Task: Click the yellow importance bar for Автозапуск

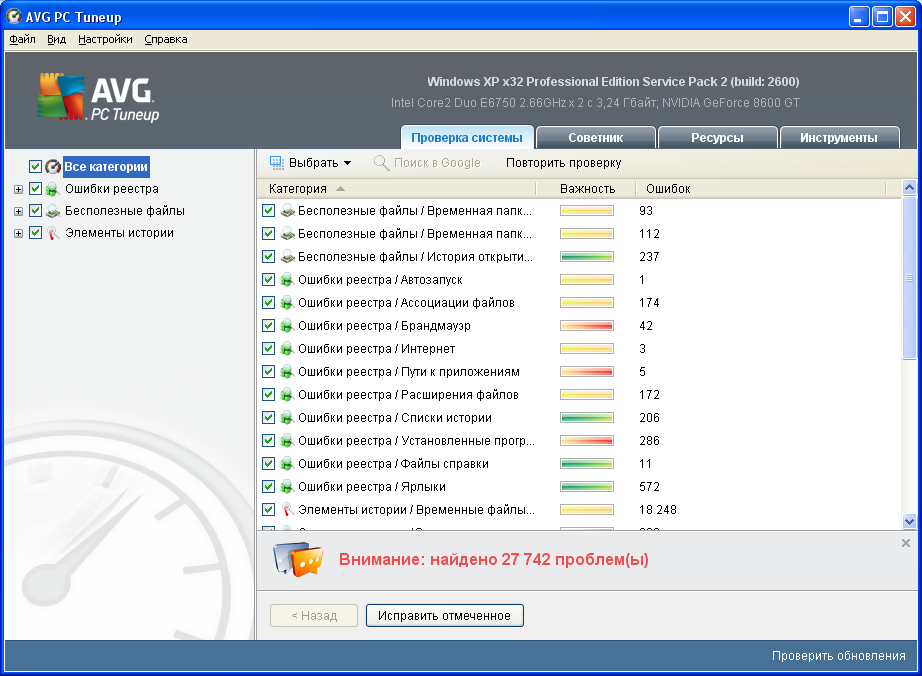Action: coord(587,280)
